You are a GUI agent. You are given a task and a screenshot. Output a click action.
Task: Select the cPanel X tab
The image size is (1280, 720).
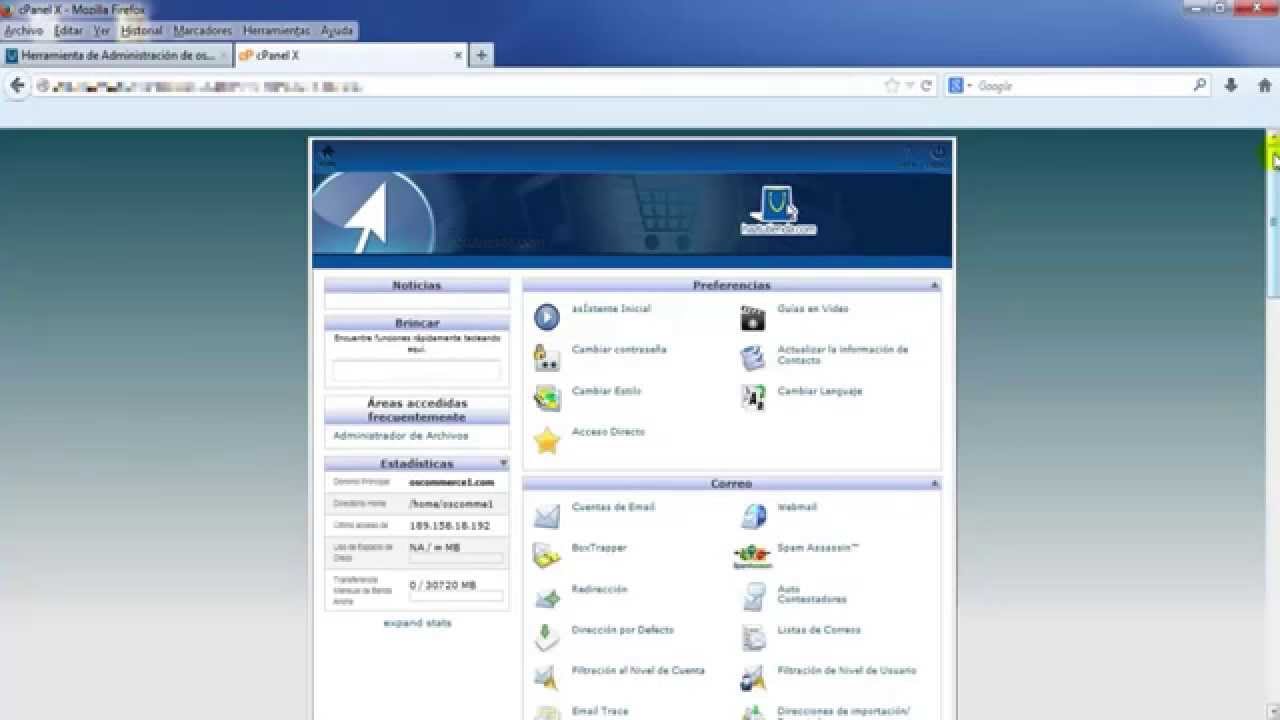coord(350,56)
